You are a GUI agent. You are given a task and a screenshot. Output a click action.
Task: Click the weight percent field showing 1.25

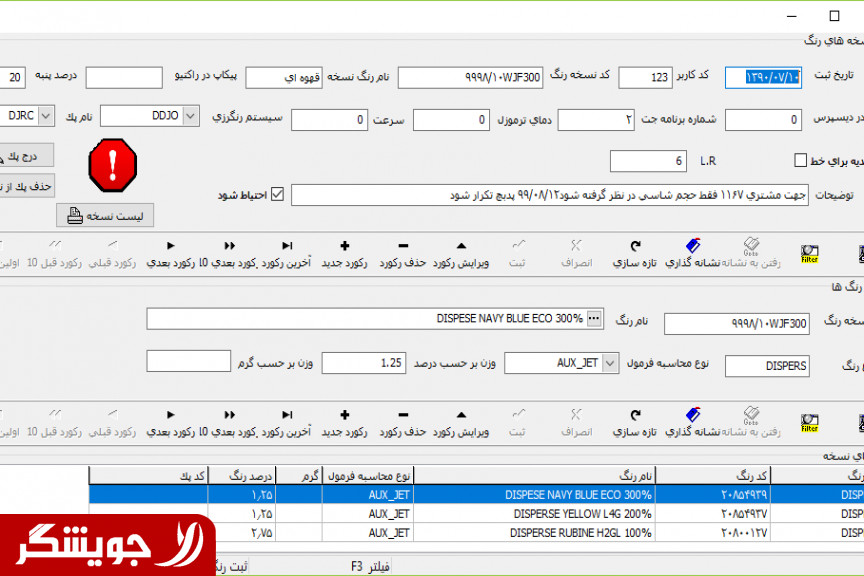(364, 362)
